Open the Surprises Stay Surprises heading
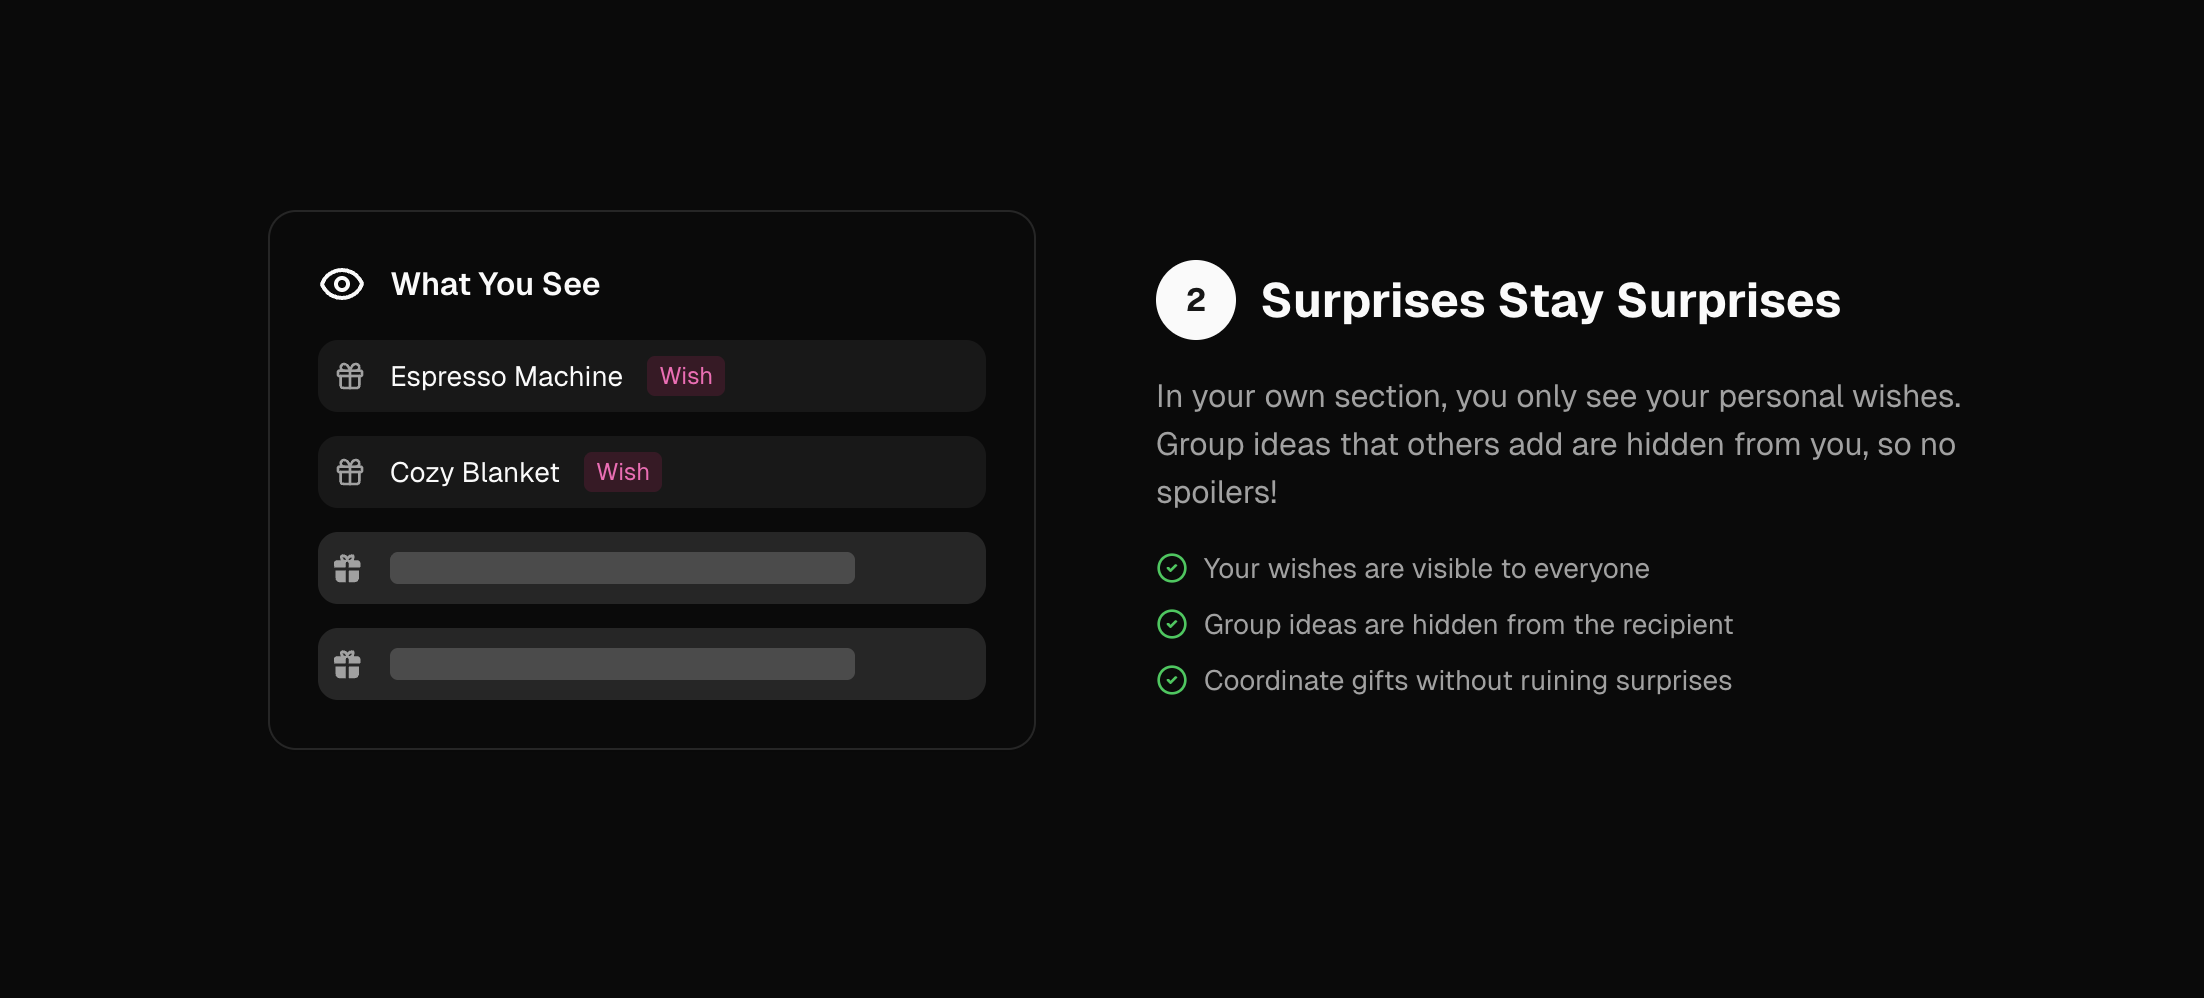 (x=1550, y=300)
